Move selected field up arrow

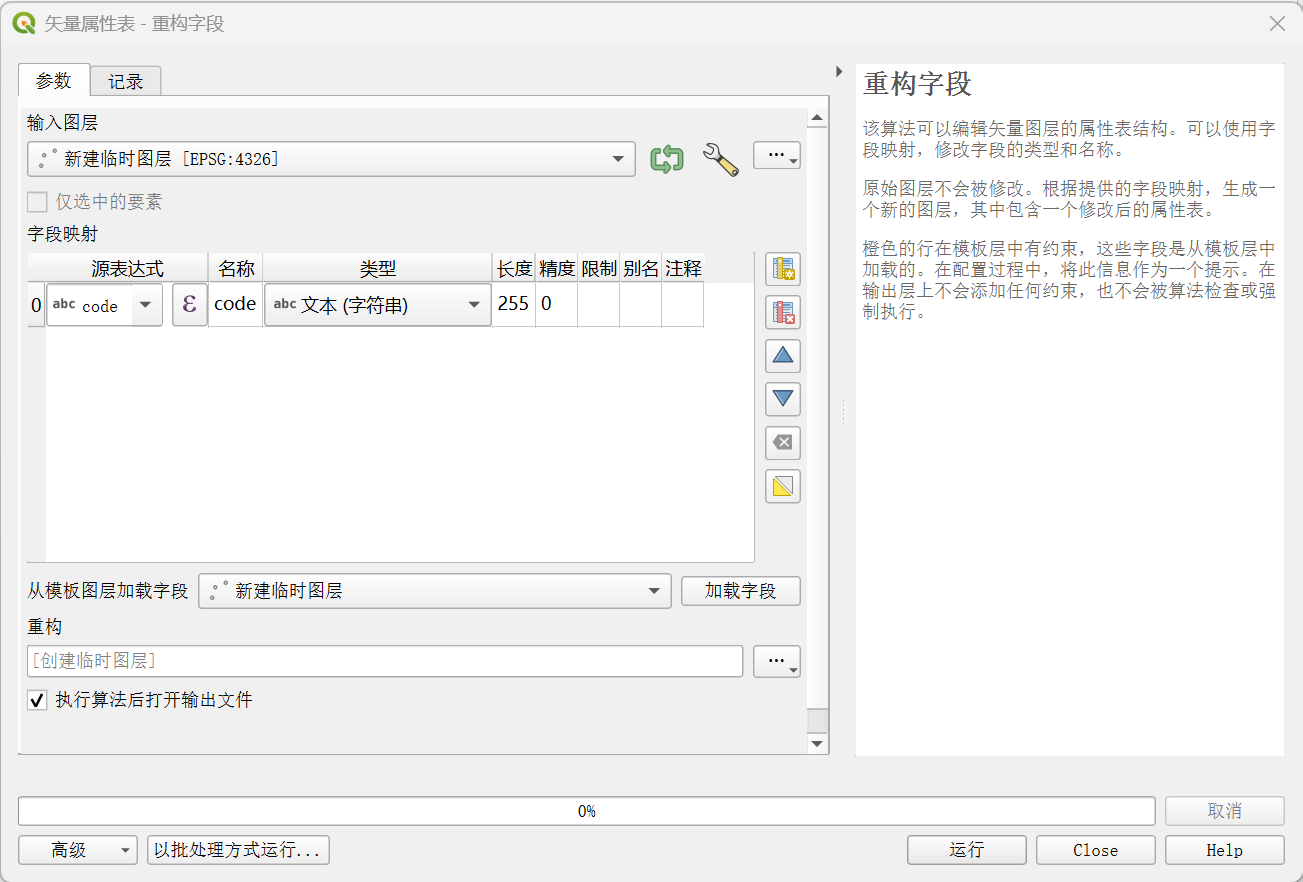[x=783, y=355]
